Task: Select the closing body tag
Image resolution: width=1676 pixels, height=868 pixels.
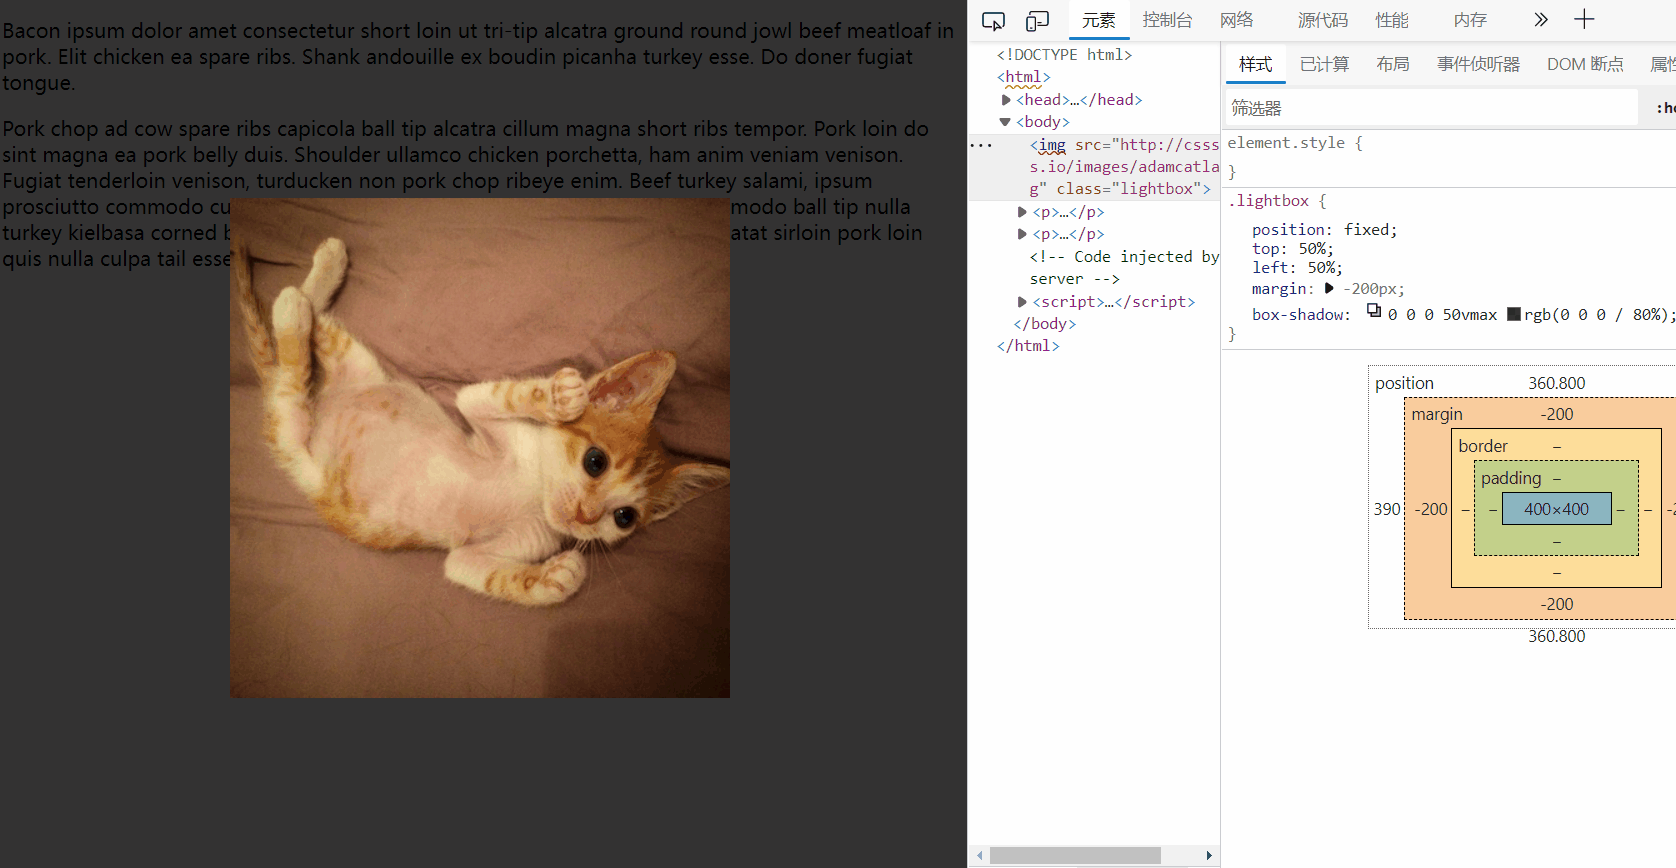Action: pyautogui.click(x=1044, y=324)
